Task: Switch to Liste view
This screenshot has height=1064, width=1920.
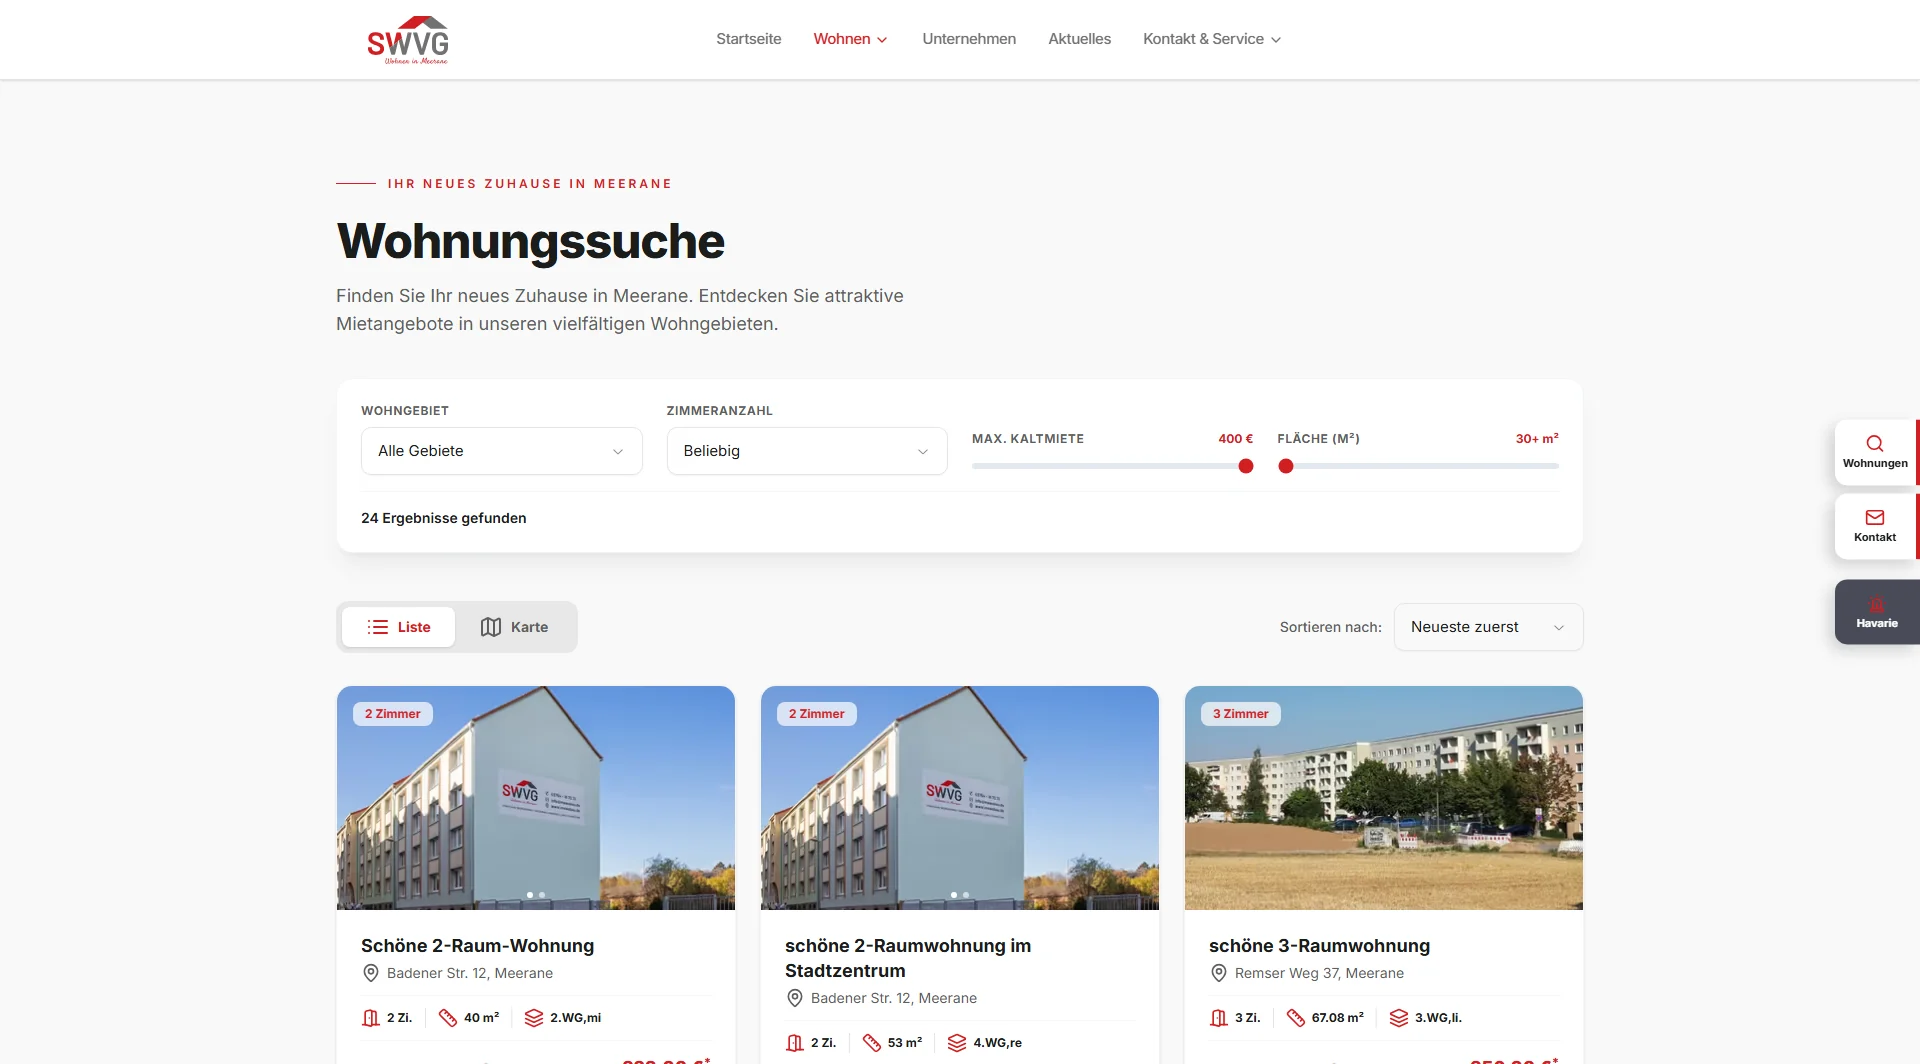Action: (399, 627)
